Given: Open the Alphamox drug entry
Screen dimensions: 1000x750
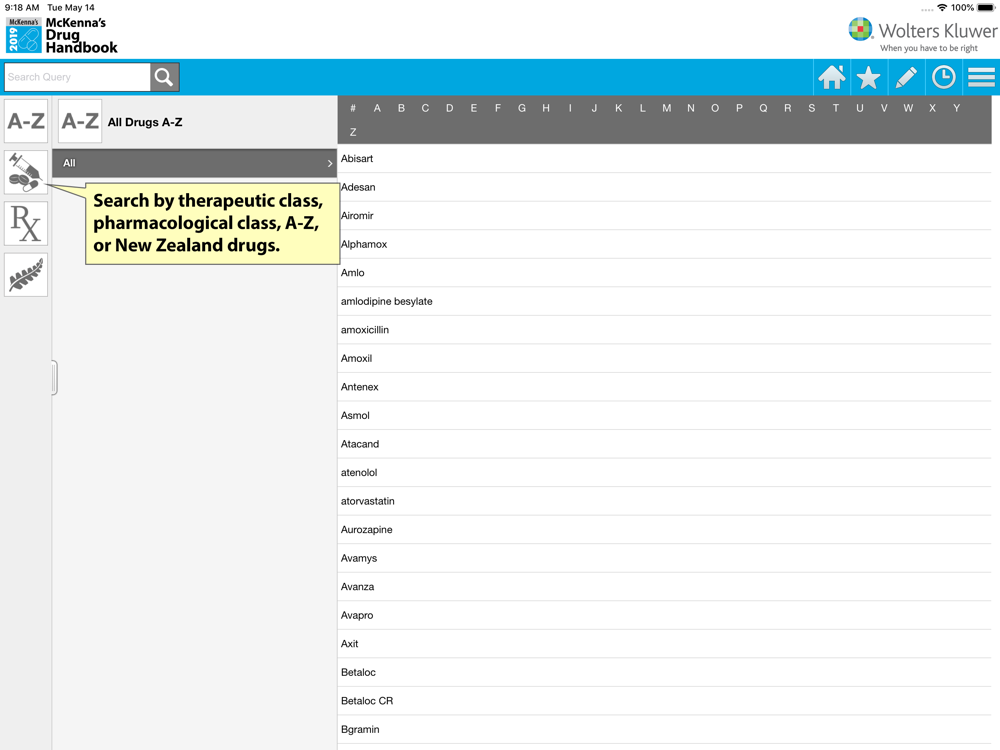Looking at the screenshot, I should (x=665, y=244).
